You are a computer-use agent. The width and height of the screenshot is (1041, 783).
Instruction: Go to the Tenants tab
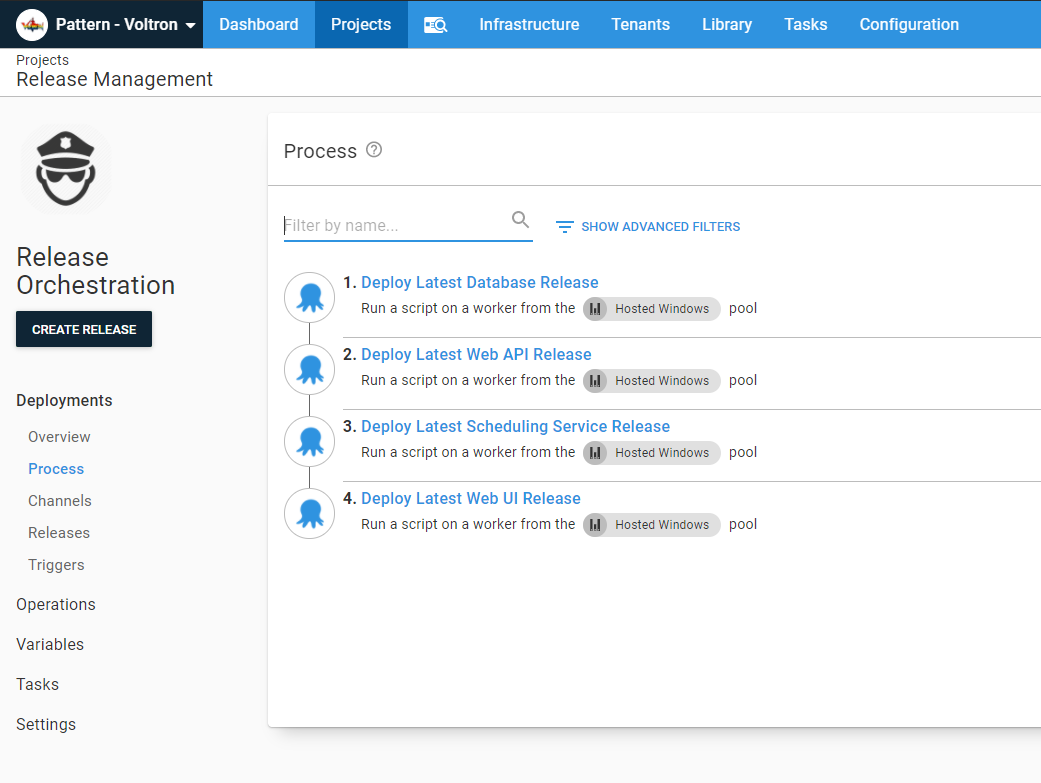640,24
